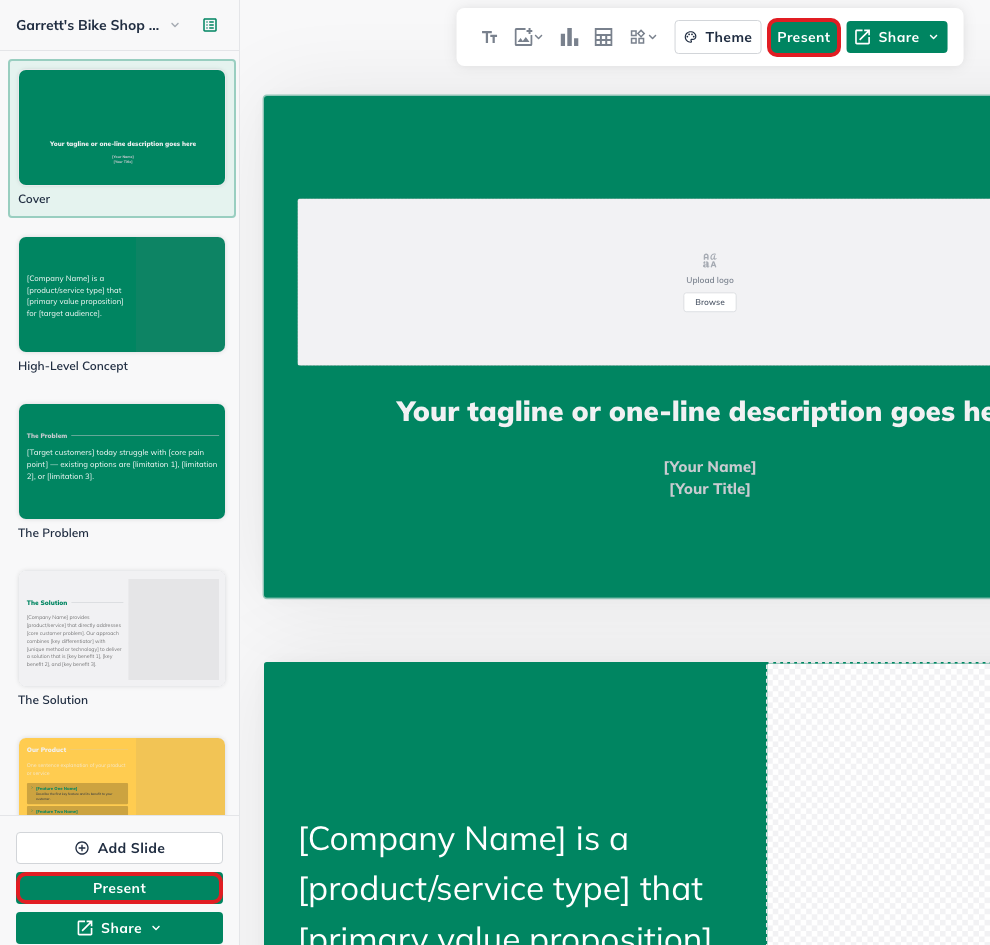This screenshot has height=945, width=990.
Task: Click the Present button in top toolbar
Action: point(803,37)
